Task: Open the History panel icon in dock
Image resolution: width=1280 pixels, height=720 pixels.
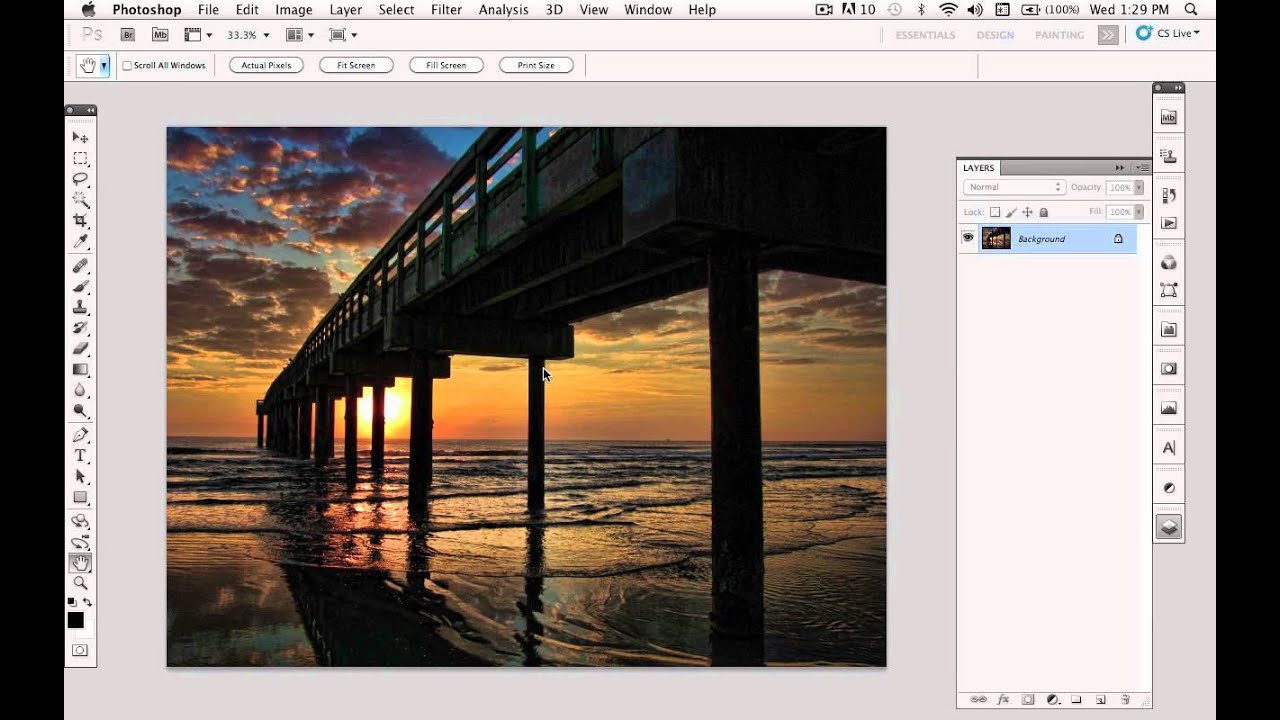Action: 1169,196
